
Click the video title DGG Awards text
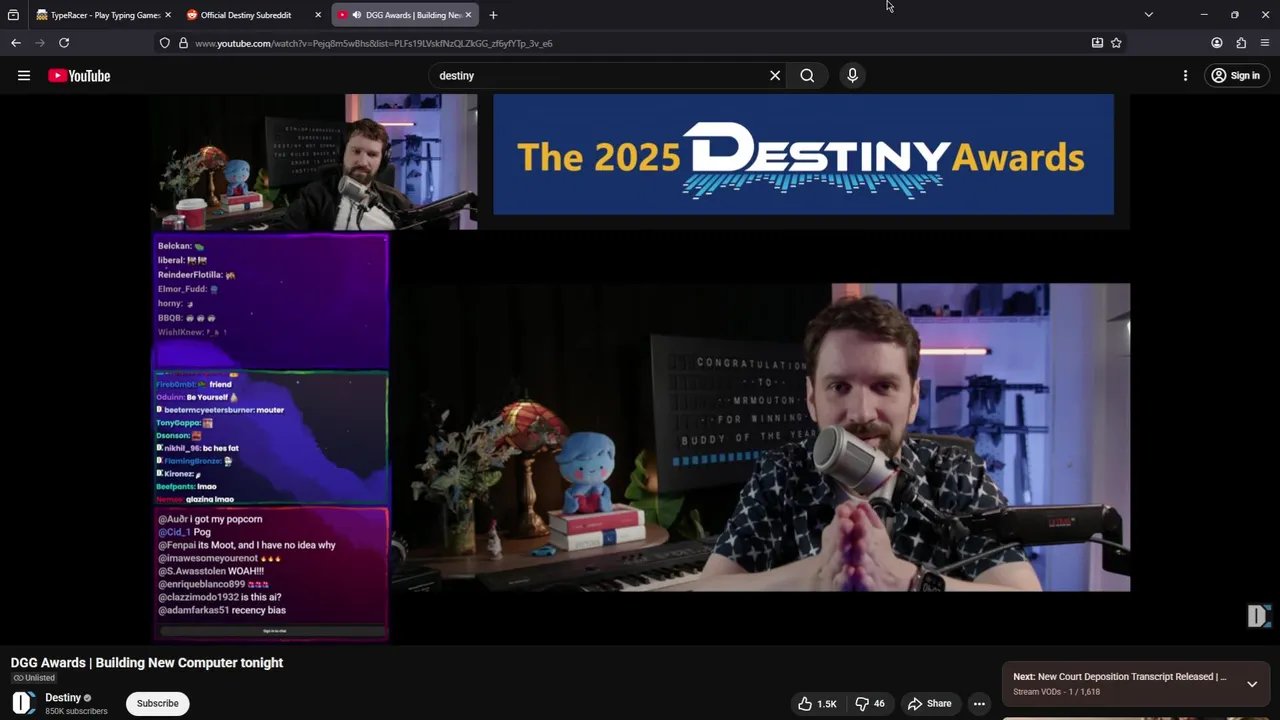click(147, 663)
